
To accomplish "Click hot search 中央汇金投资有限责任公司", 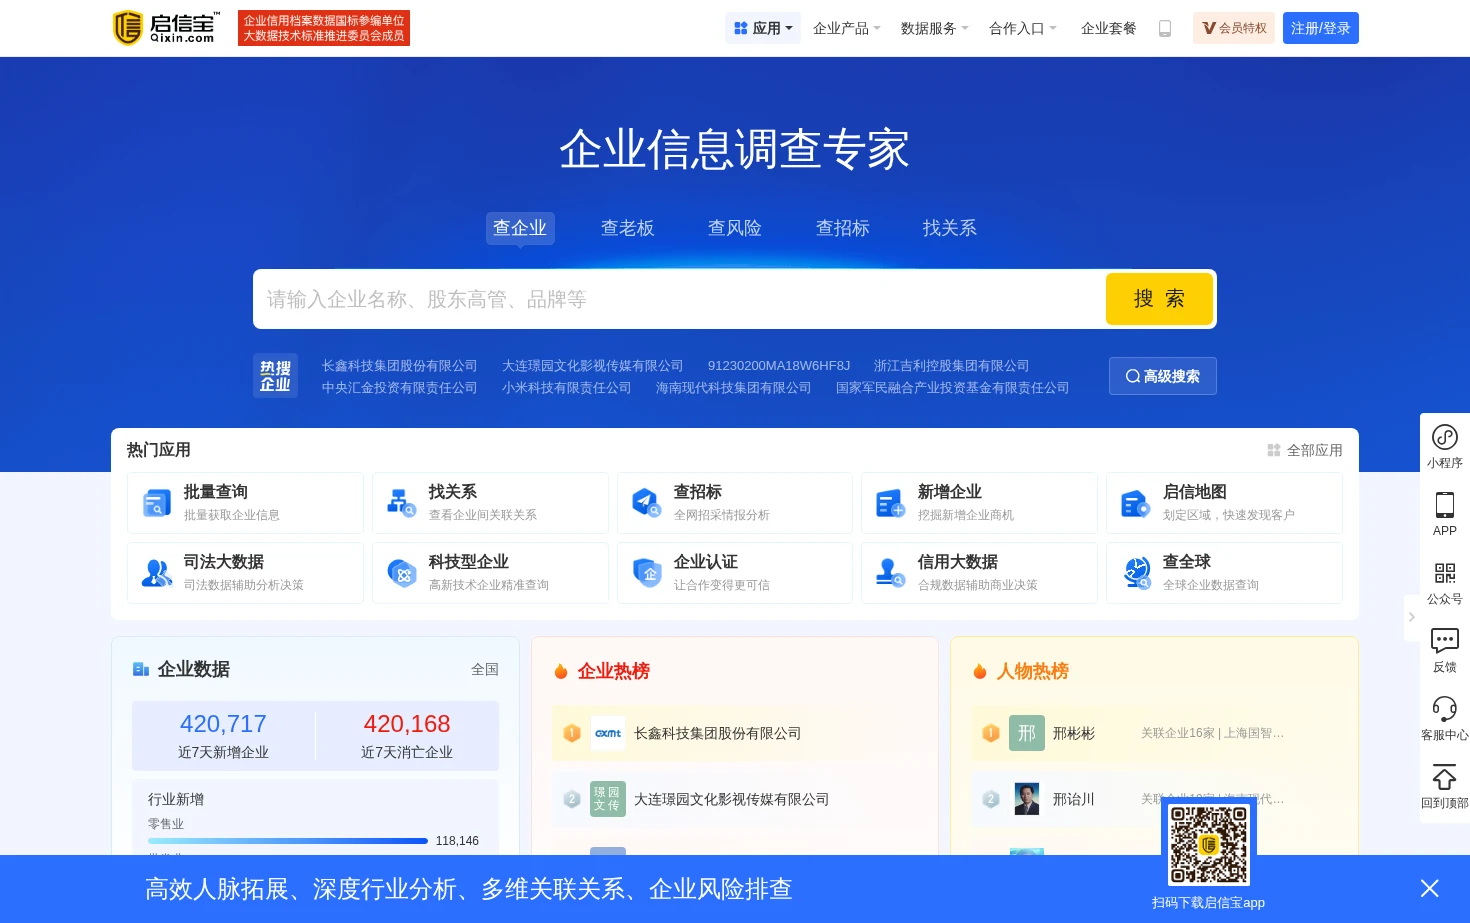I will coord(399,388).
